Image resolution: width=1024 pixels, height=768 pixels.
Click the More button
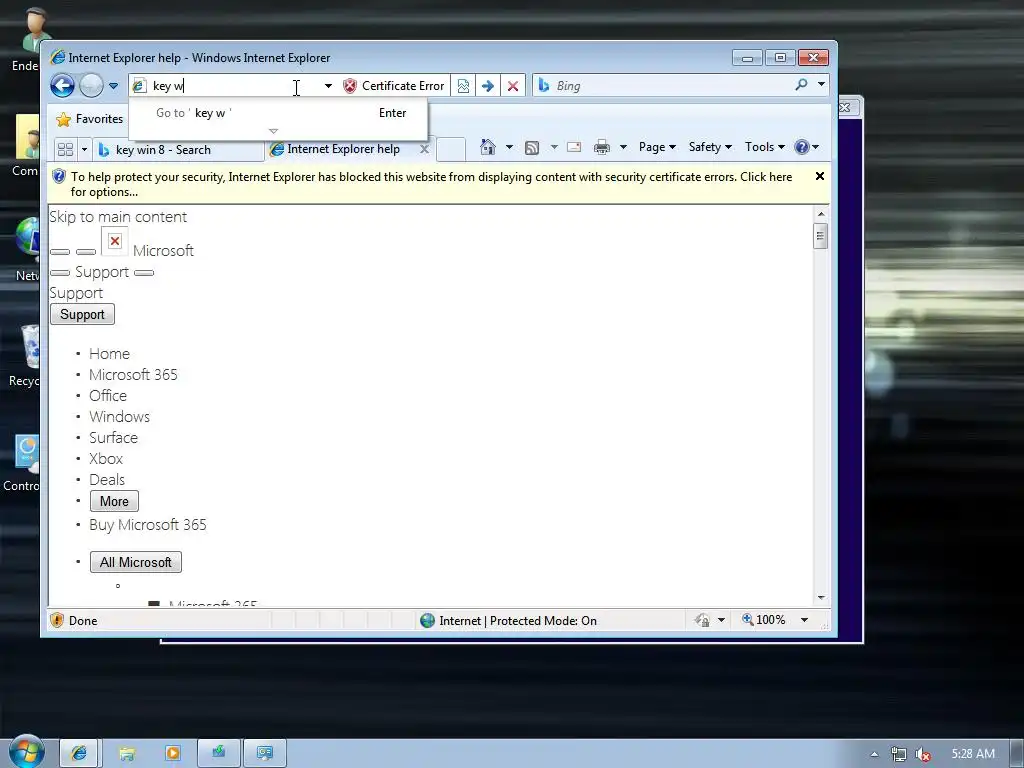(x=114, y=502)
